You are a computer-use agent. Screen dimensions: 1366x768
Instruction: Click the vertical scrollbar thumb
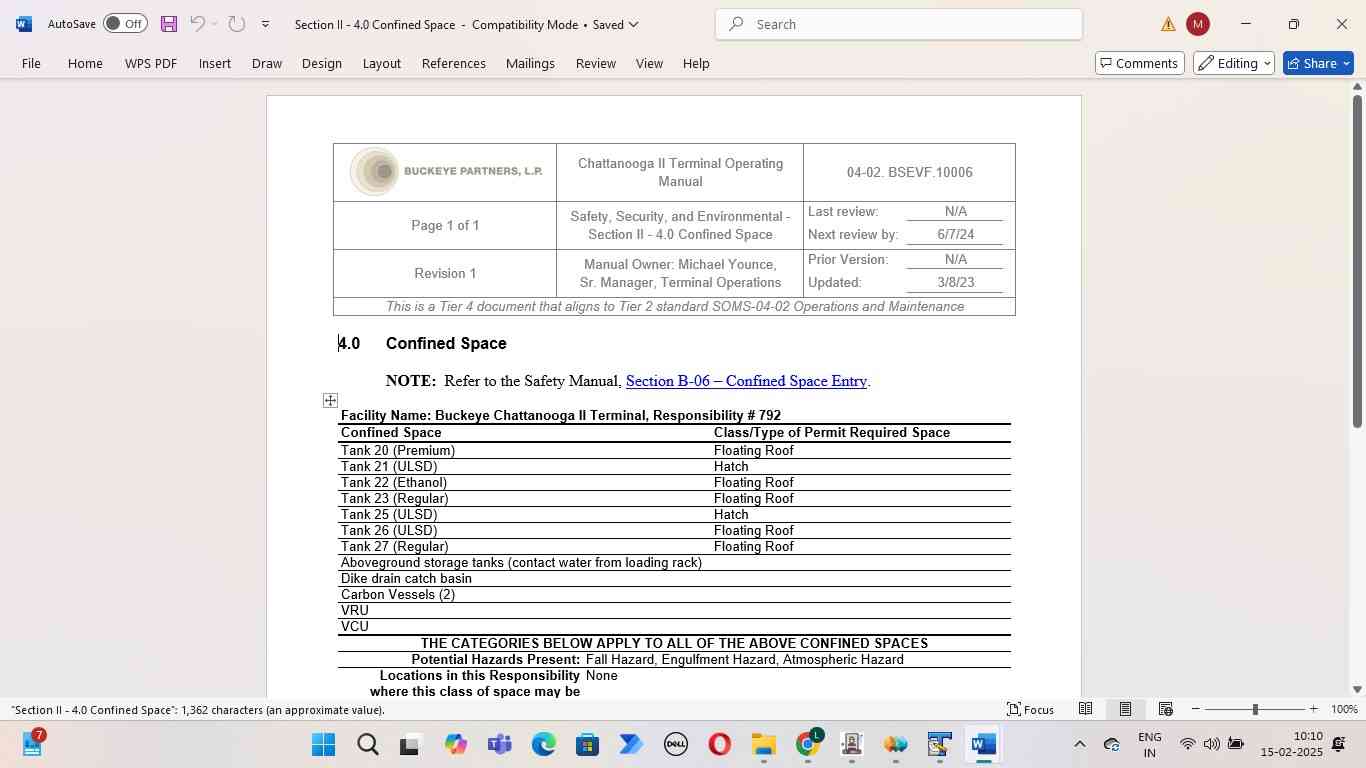pyautogui.click(x=1357, y=262)
